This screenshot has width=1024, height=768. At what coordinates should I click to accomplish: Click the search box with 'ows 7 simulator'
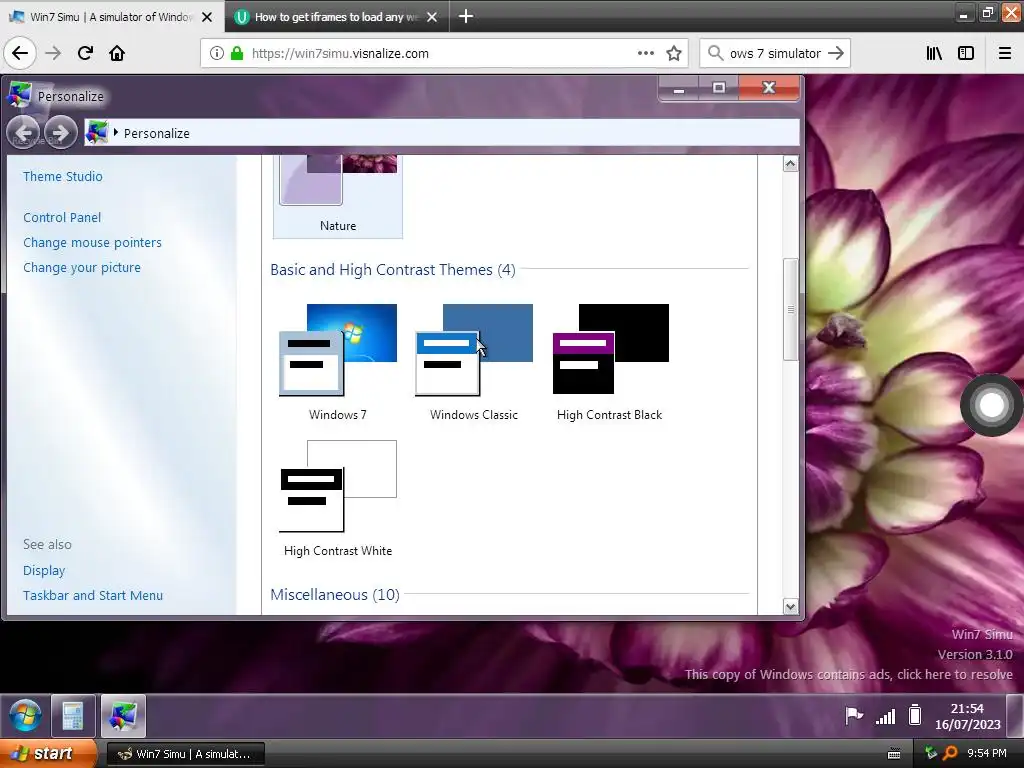pyautogui.click(x=775, y=54)
